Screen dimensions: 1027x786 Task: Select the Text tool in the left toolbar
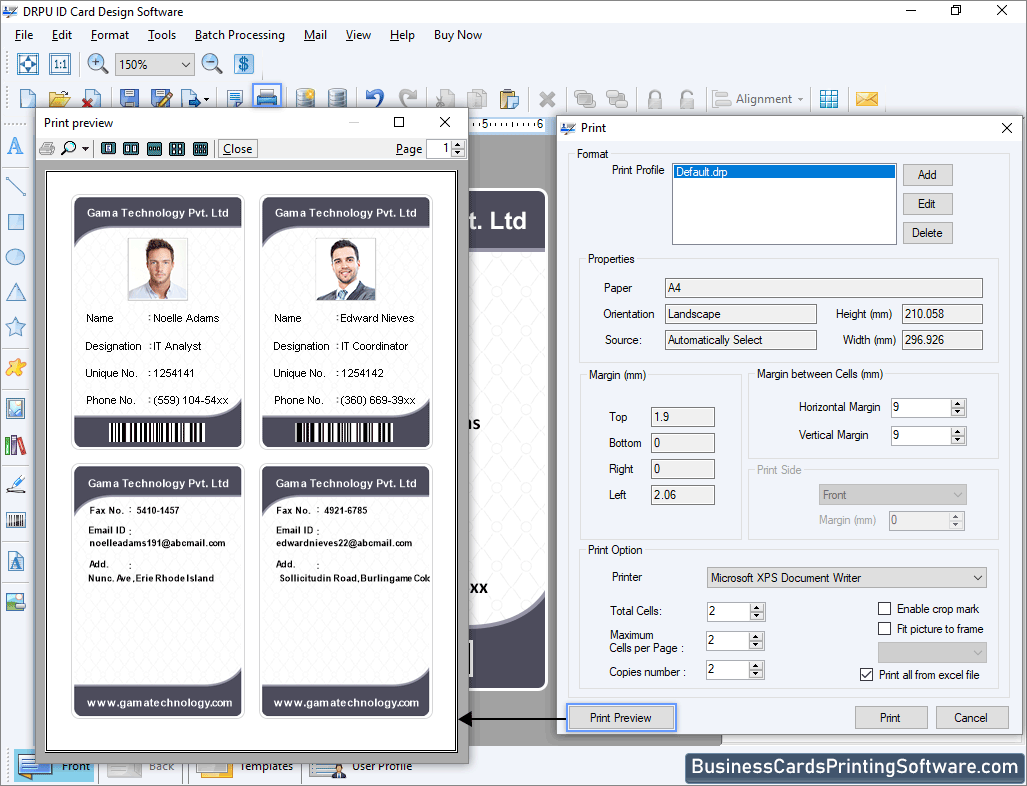(x=15, y=147)
